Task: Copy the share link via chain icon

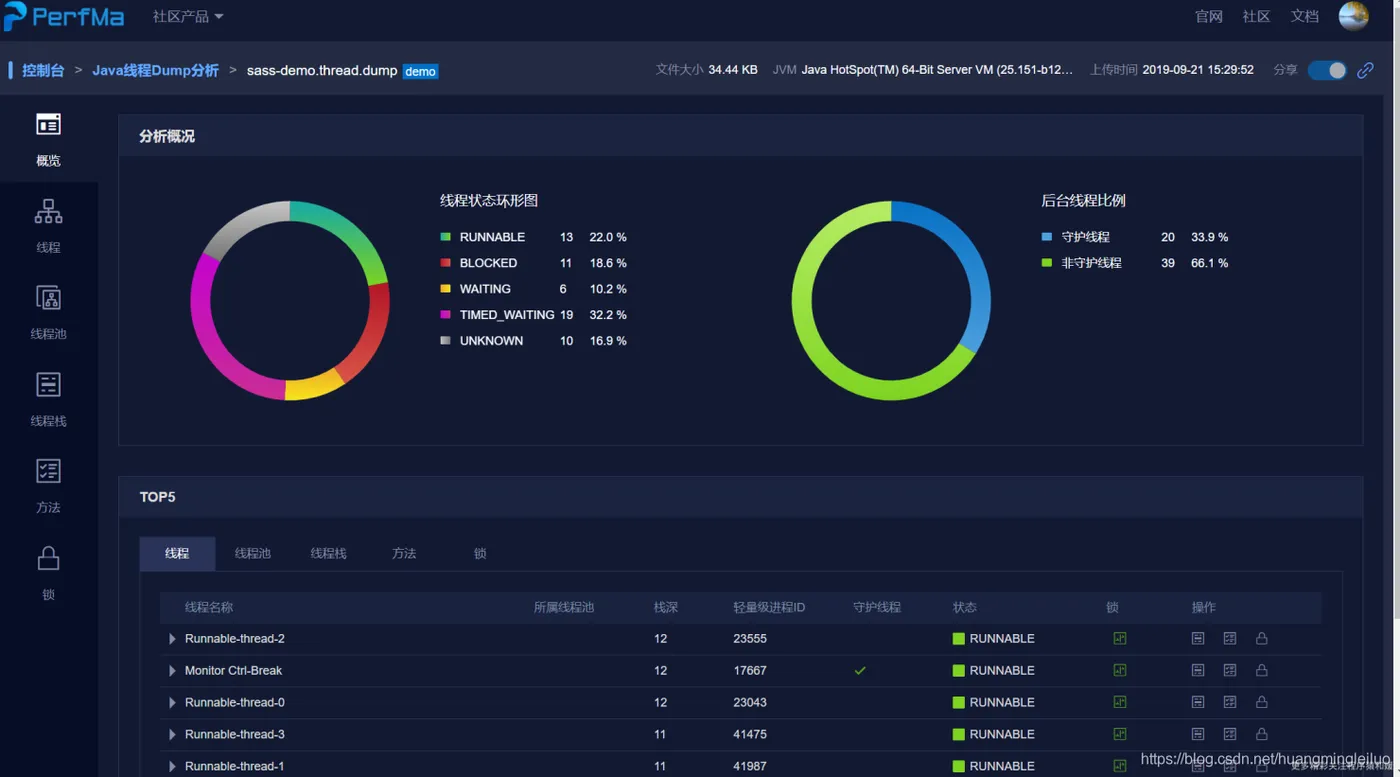Action: [1365, 70]
